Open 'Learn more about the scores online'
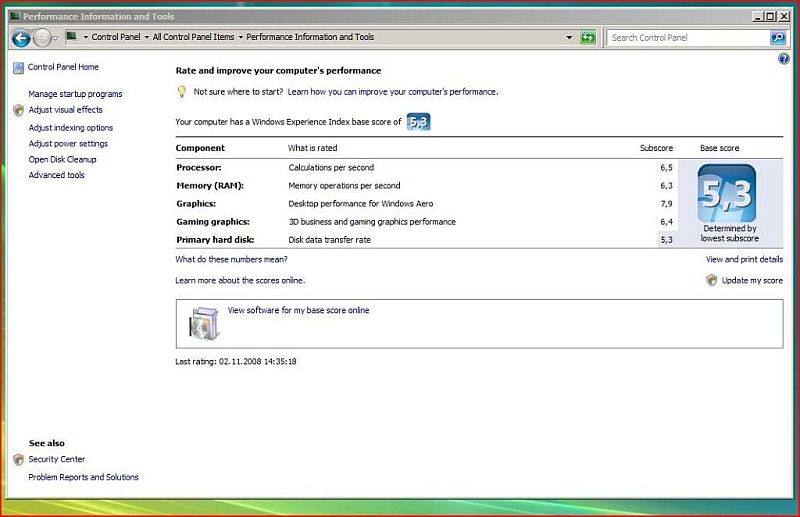Image resolution: width=800 pixels, height=517 pixels. pos(240,280)
